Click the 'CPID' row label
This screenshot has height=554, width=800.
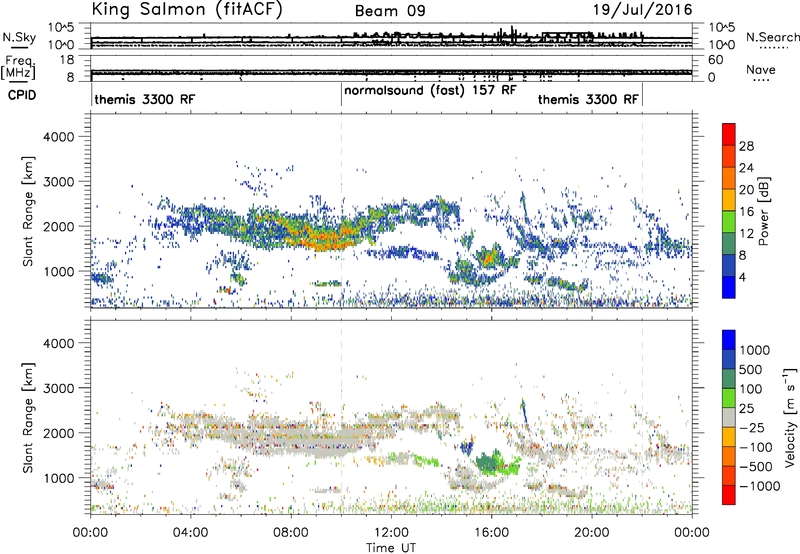point(22,95)
